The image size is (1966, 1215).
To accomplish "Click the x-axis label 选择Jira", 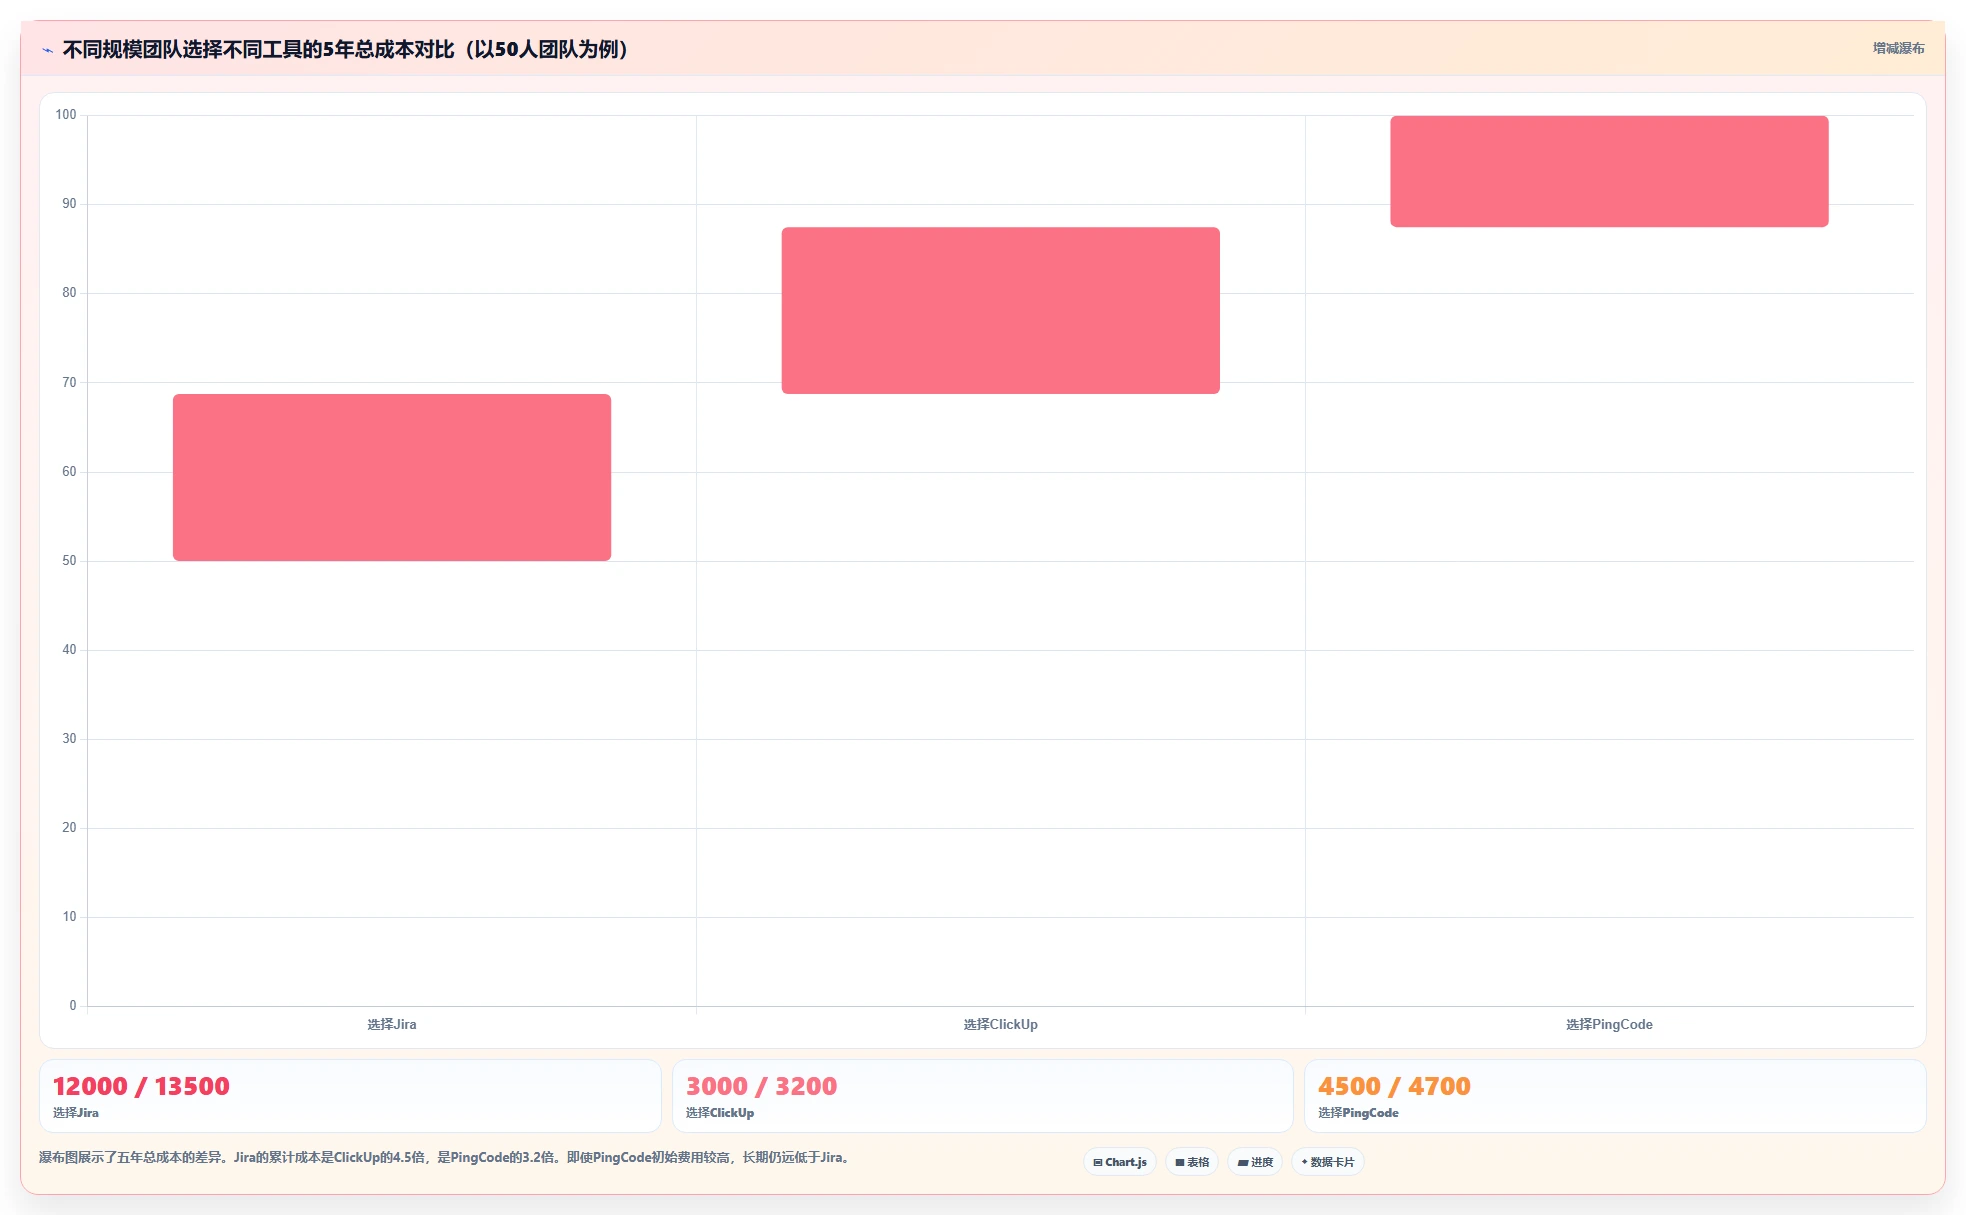I will [x=392, y=1024].
